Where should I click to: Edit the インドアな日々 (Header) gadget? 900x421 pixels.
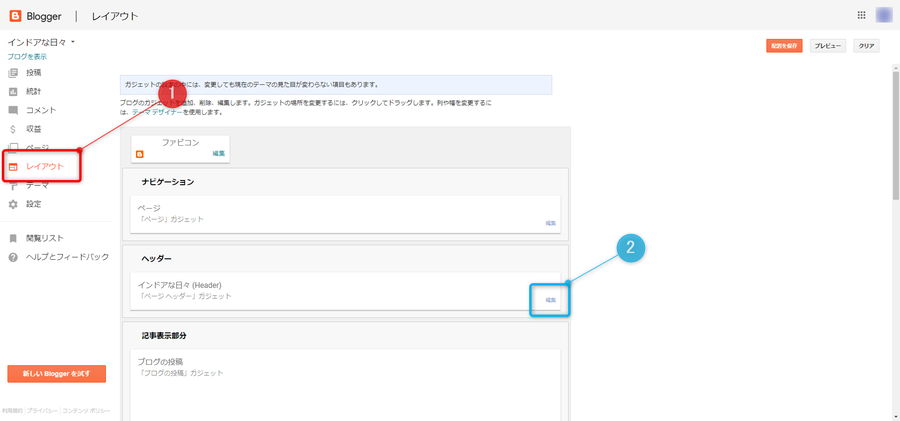coord(550,300)
